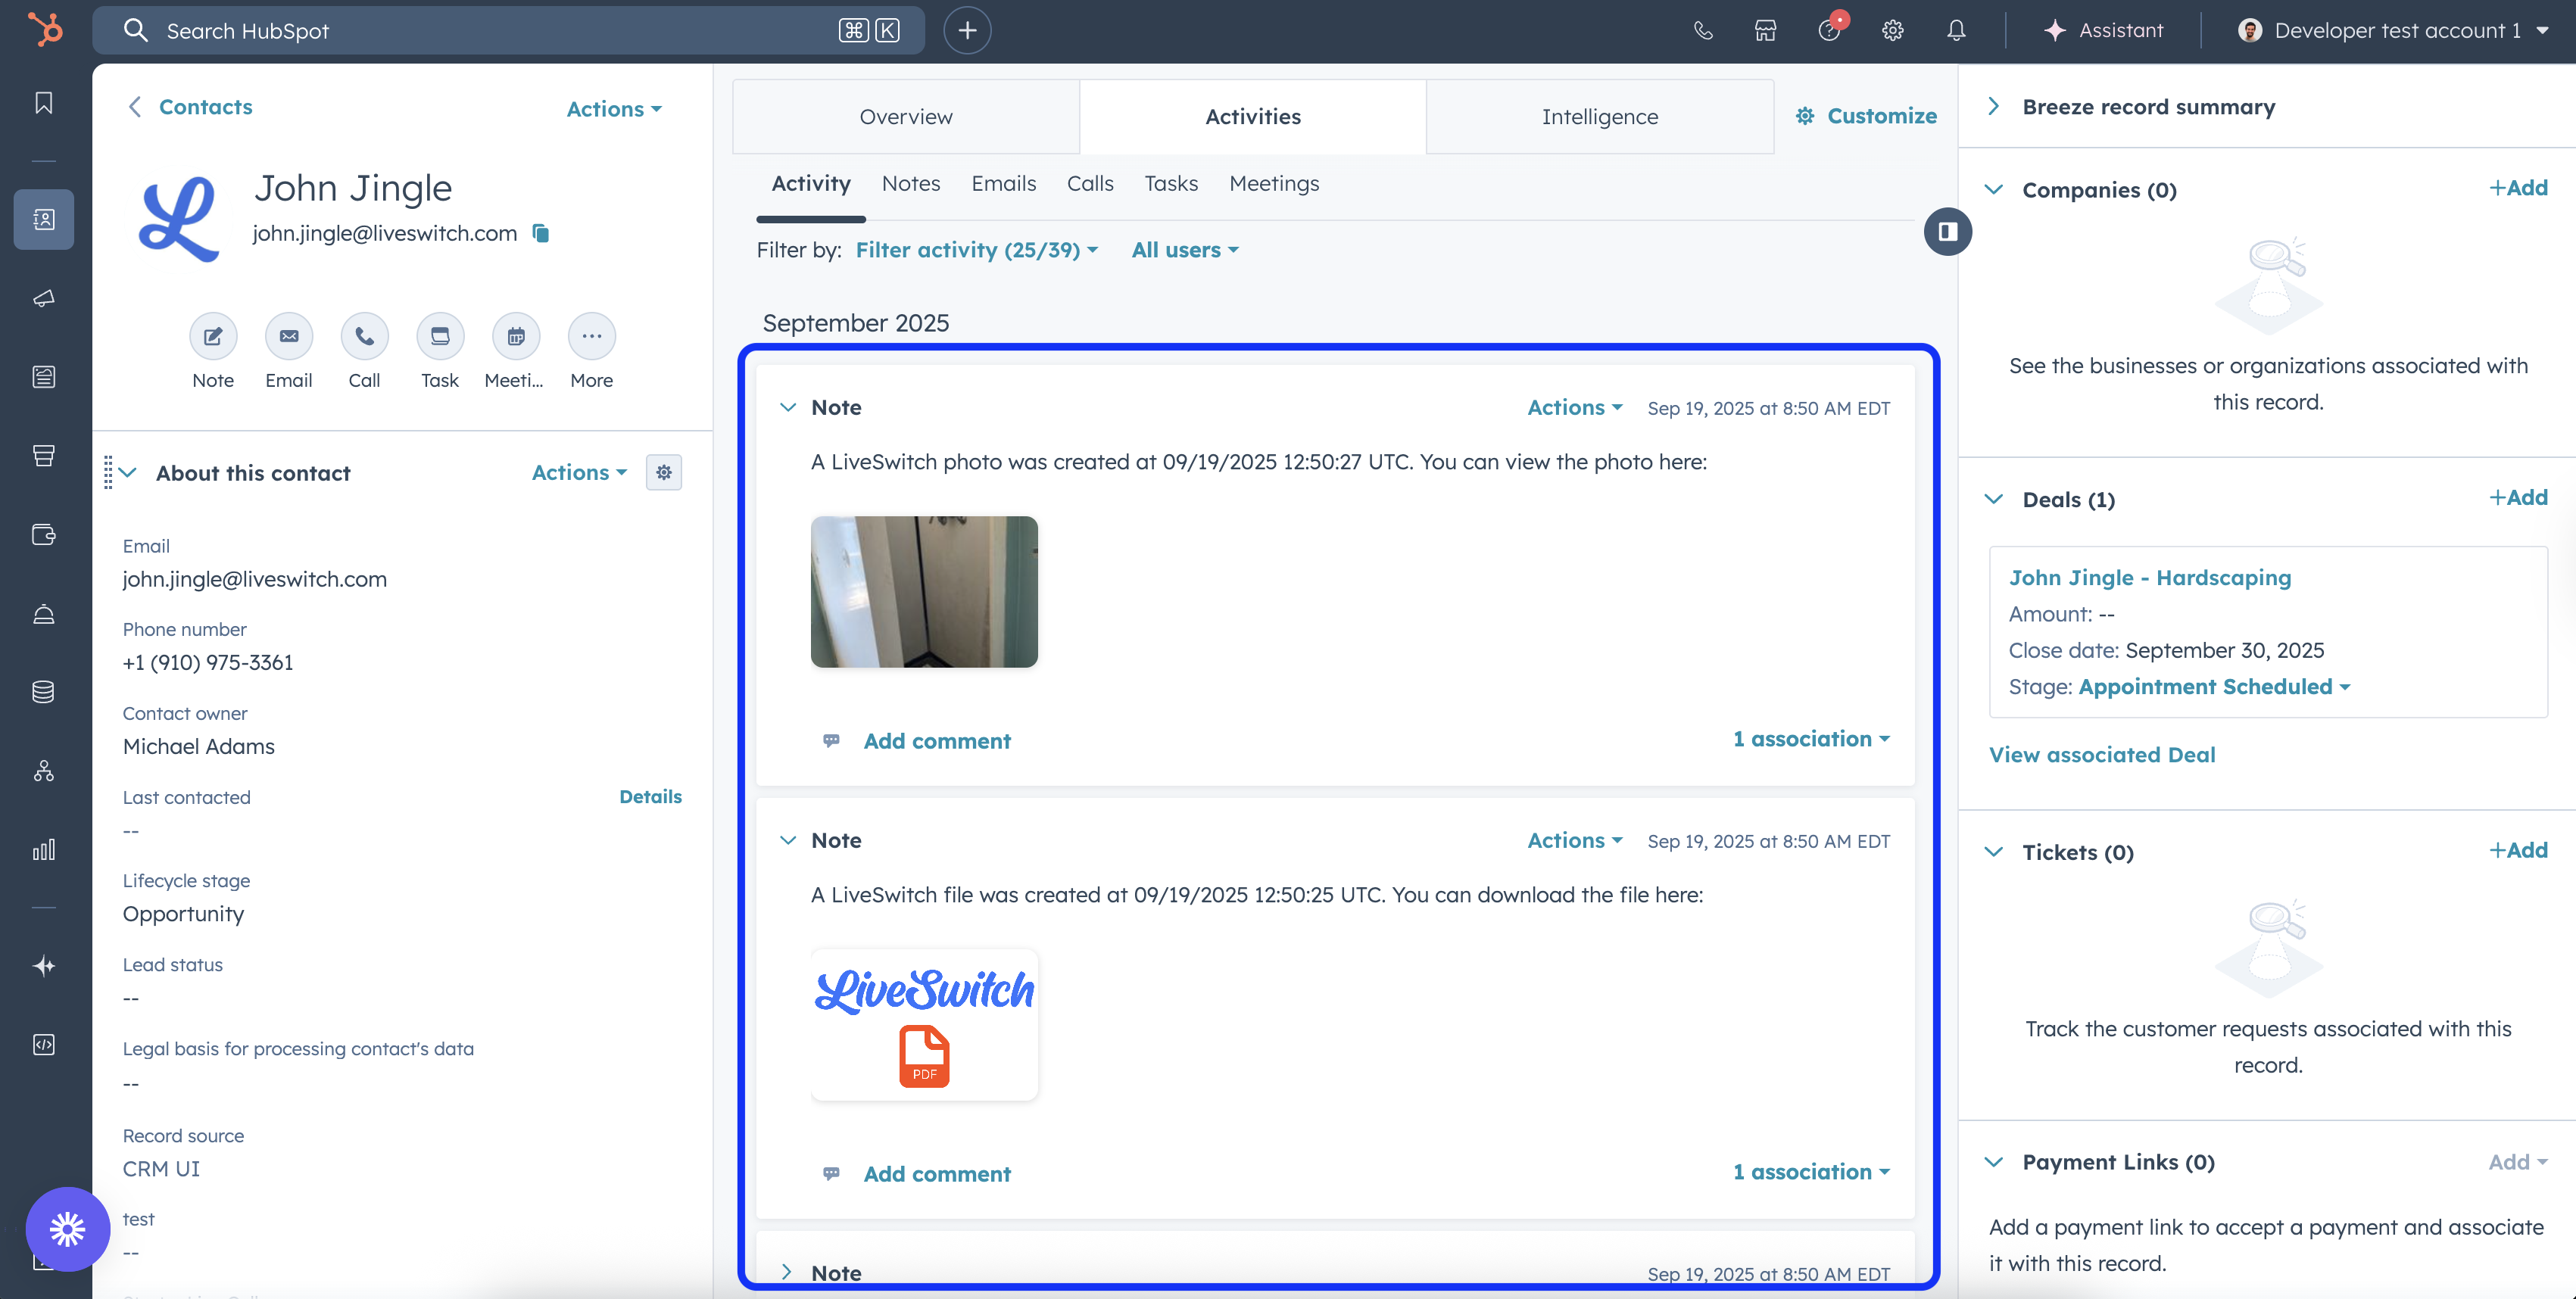This screenshot has width=2576, height=1299.
Task: Open the LiveSwitch photo thumbnail
Action: (924, 592)
